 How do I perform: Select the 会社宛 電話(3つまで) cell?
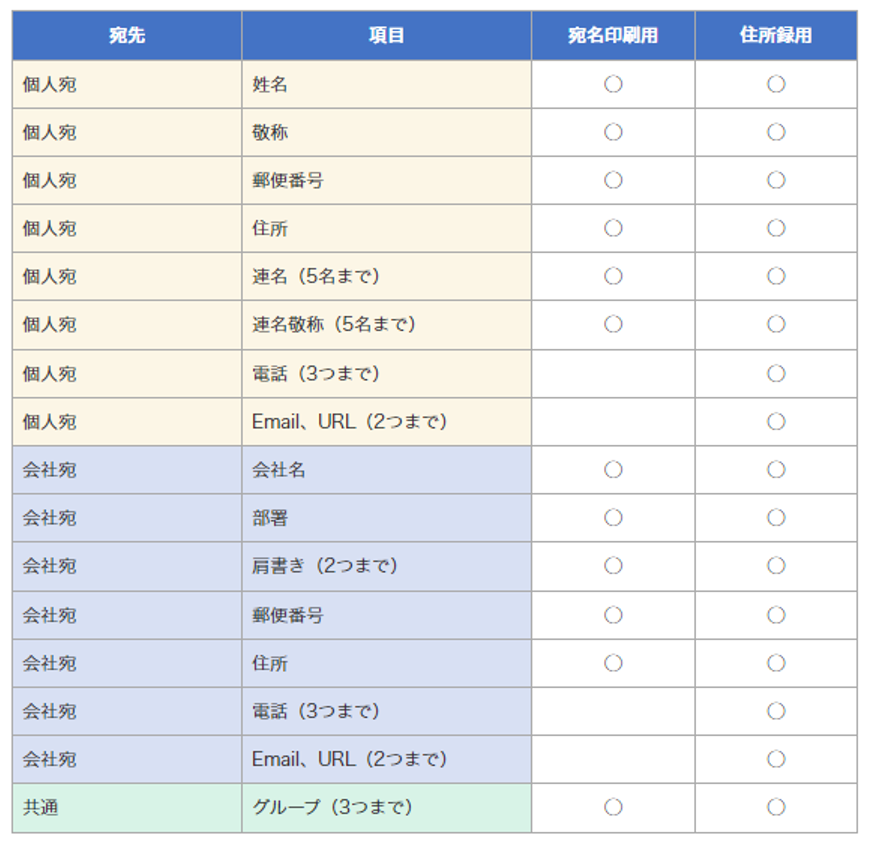coord(386,711)
